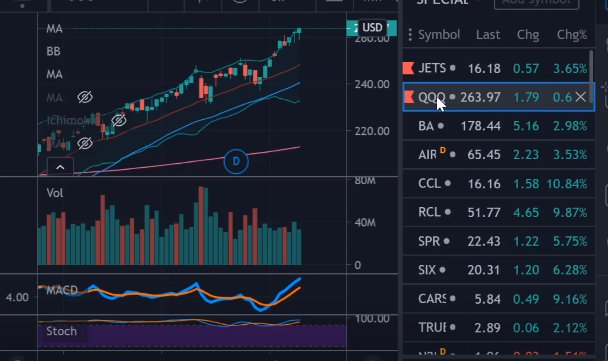
Task: Toggle visibility eye on MA row above Ichimoku
Action: [85, 97]
